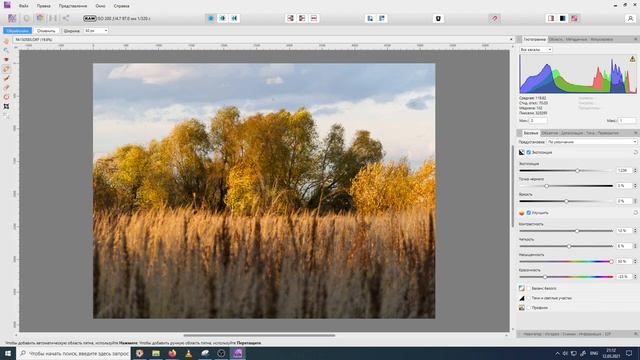Click the exposure value stepper arrows
Image resolution: width=640 pixels, height=360 pixels.
pos(635,170)
